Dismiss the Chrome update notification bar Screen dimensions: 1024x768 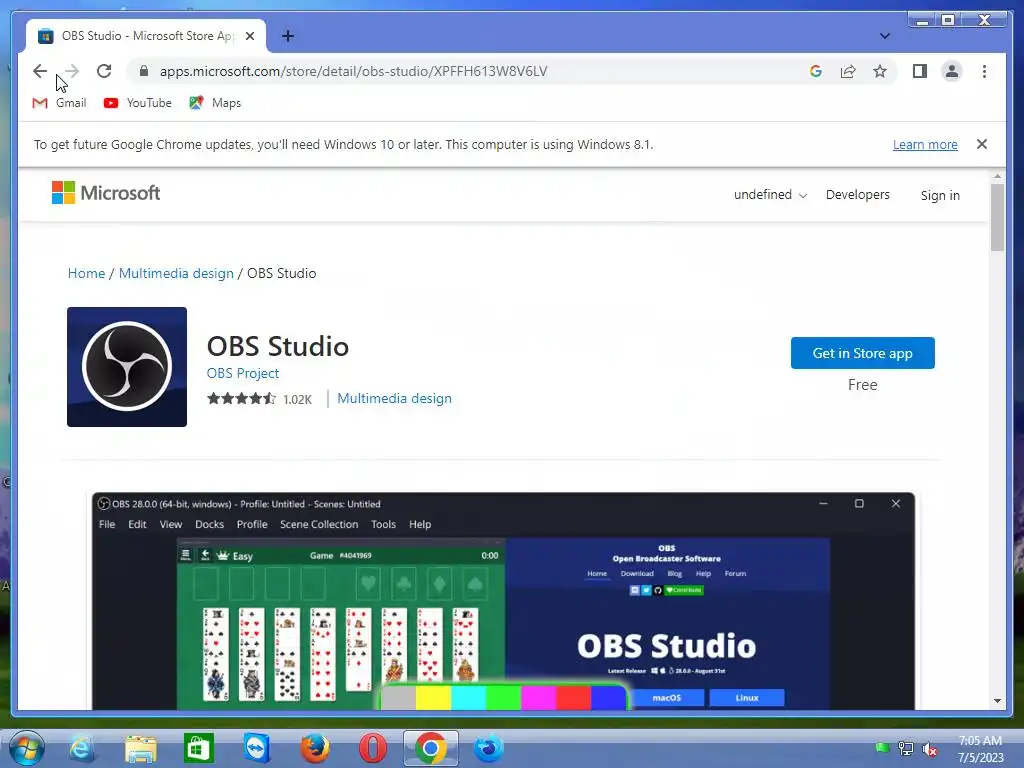click(x=982, y=144)
